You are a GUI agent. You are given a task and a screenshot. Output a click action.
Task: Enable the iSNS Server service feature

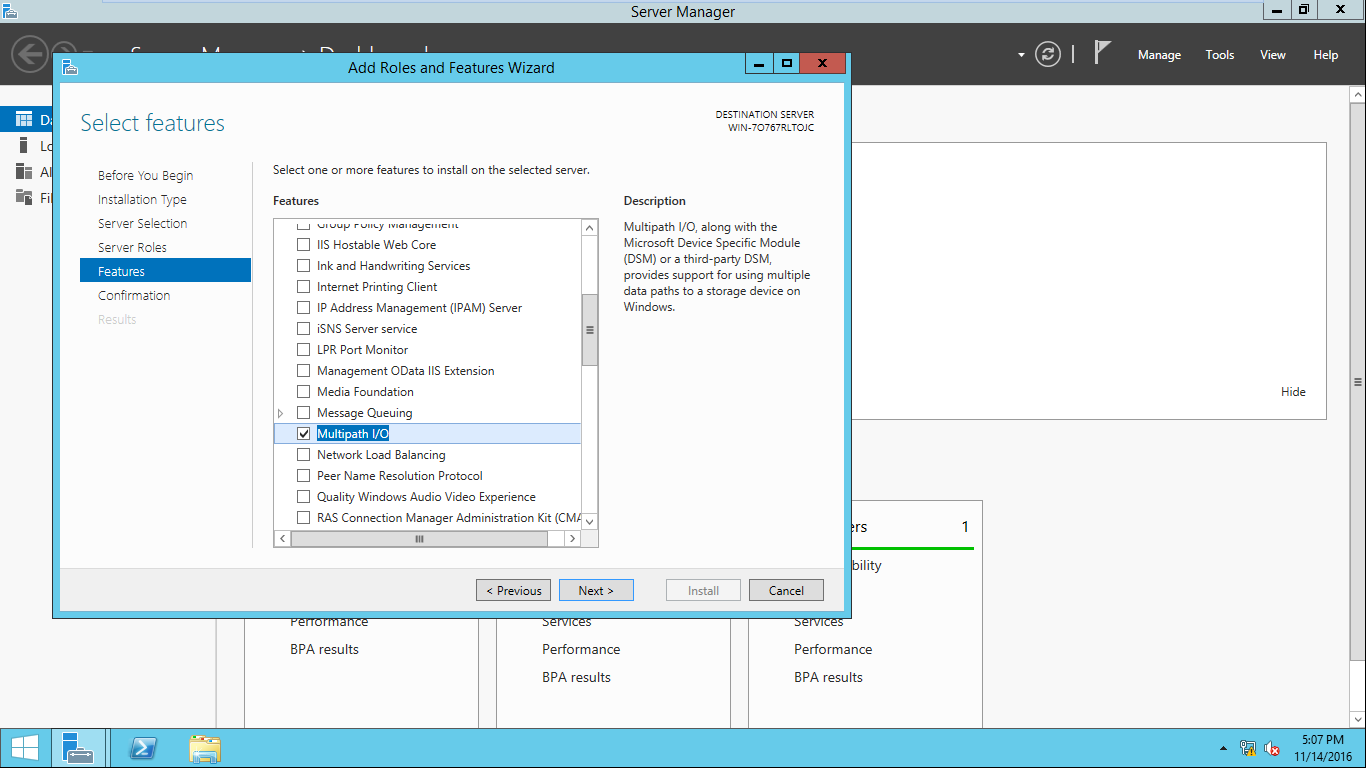coord(303,328)
